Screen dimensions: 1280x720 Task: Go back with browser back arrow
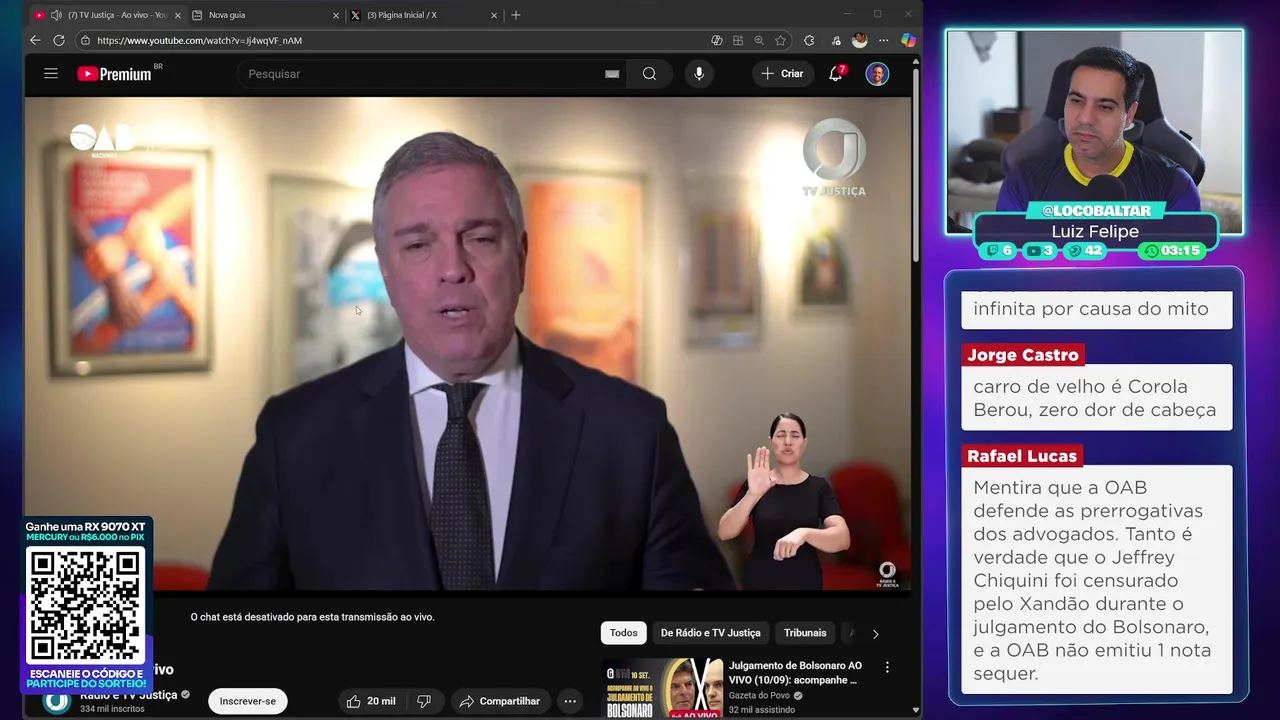tap(35, 40)
